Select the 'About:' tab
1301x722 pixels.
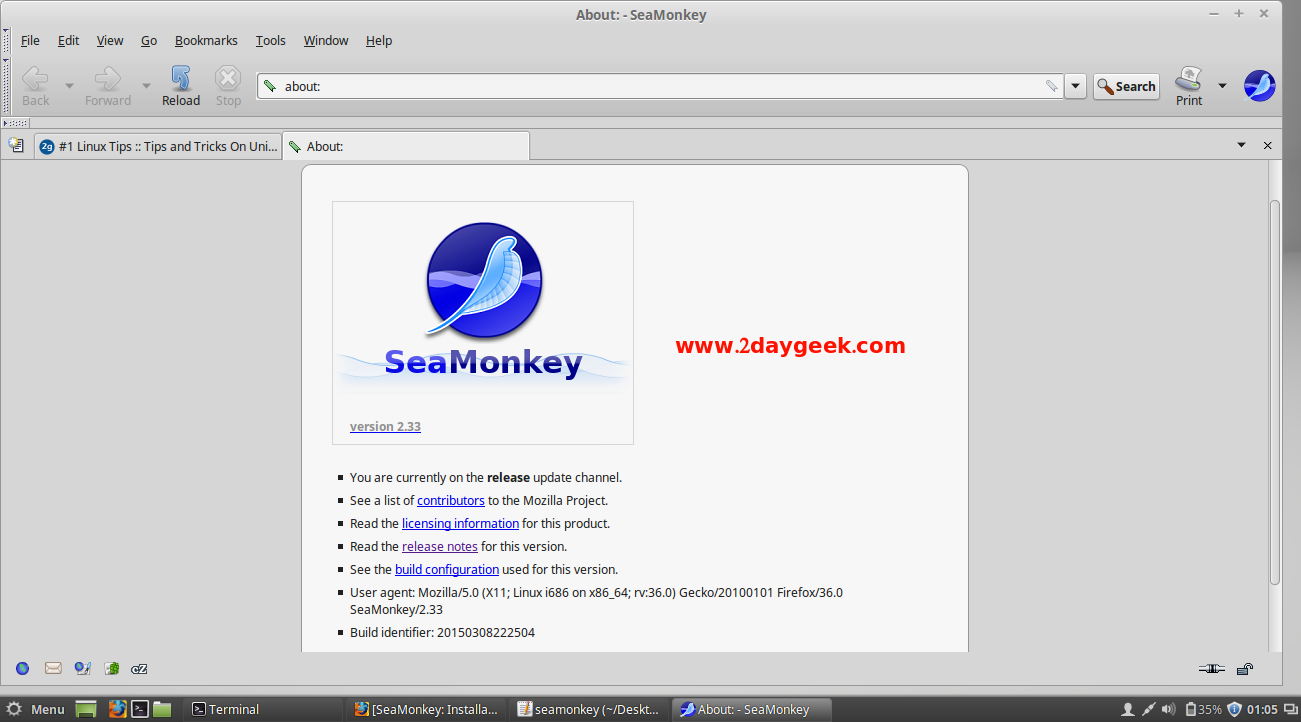coord(406,146)
